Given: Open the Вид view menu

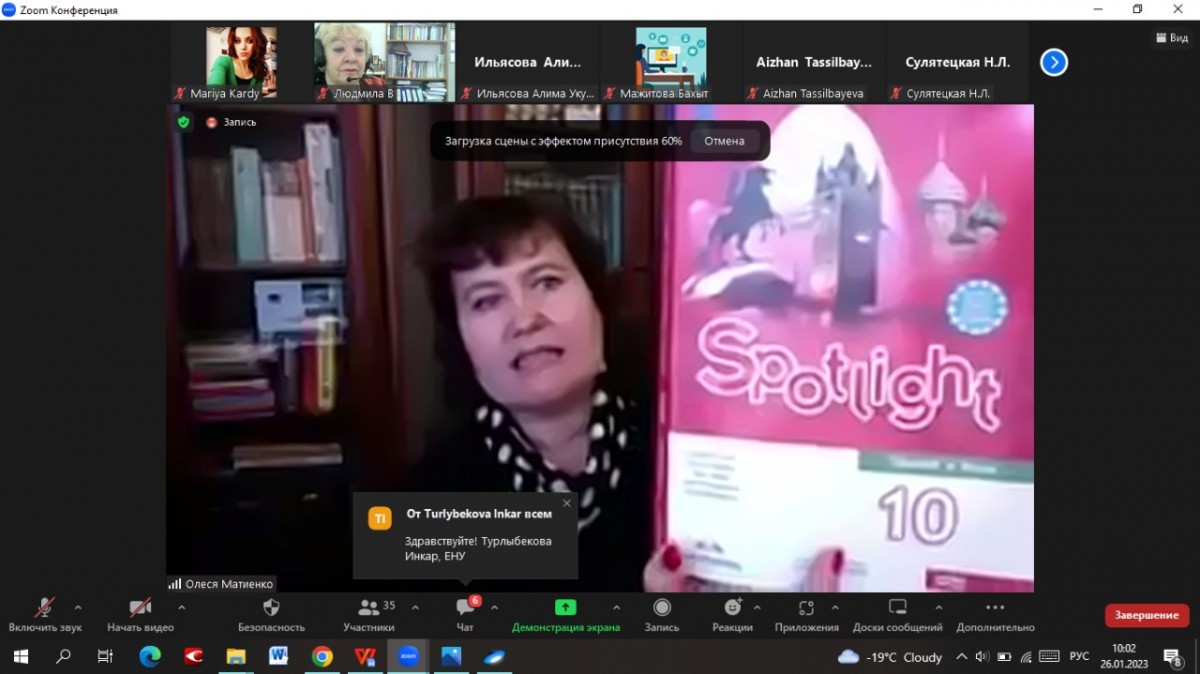Looking at the screenshot, I should [x=1172, y=38].
